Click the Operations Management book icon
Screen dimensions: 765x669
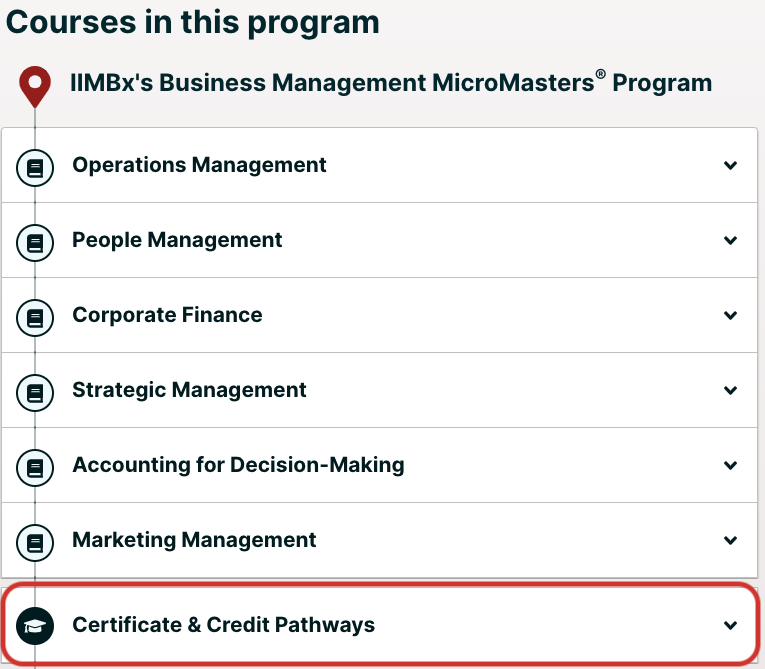tap(35, 168)
